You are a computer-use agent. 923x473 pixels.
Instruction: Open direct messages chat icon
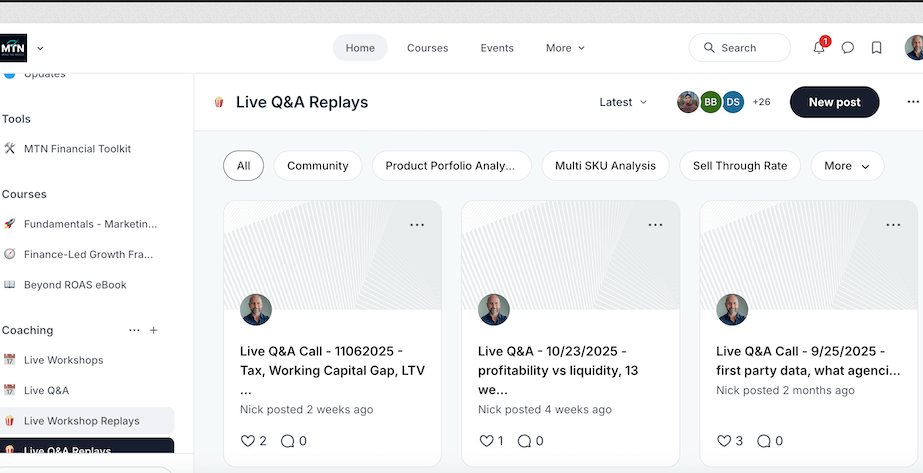pos(848,48)
